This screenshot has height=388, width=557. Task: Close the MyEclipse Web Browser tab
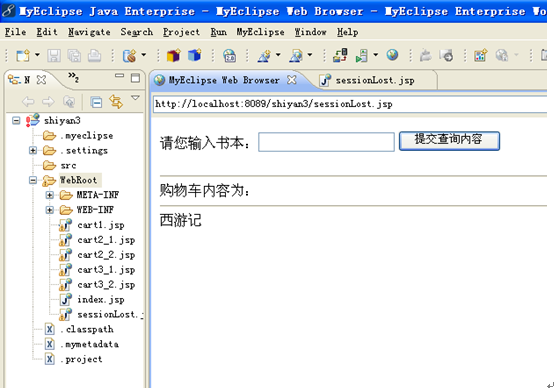coord(292,80)
